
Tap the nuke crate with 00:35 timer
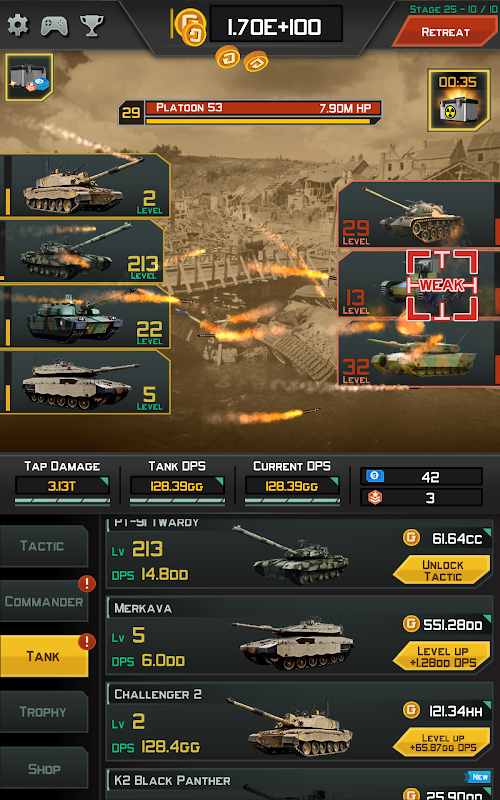coord(458,101)
